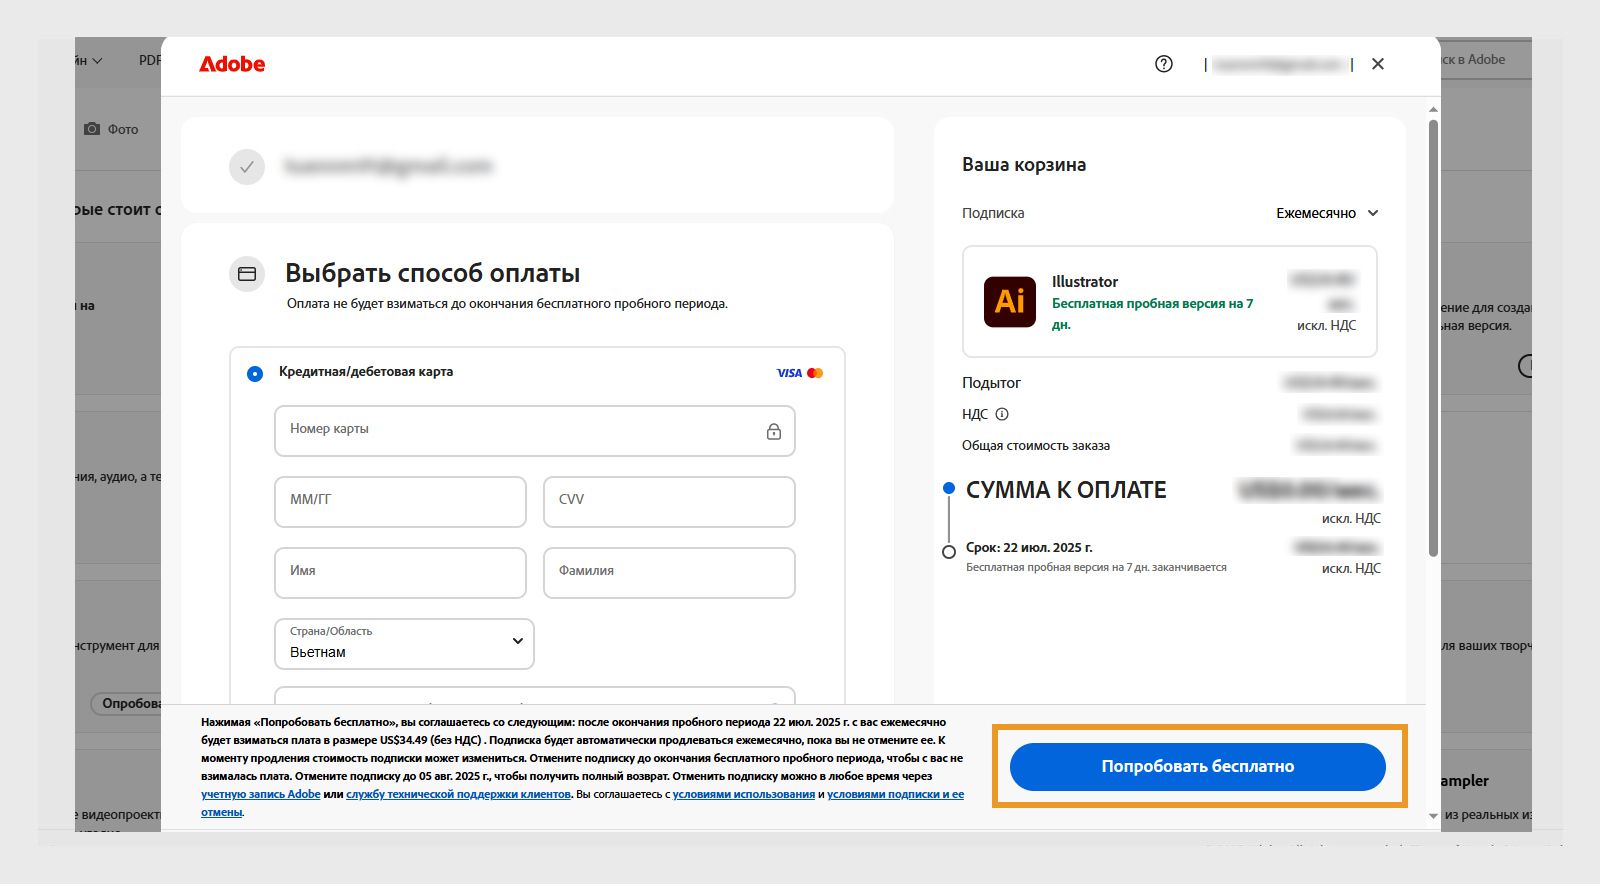The image size is (1600, 884).
Task: Click the Общая стоимость заказа label
Action: (x=1036, y=446)
